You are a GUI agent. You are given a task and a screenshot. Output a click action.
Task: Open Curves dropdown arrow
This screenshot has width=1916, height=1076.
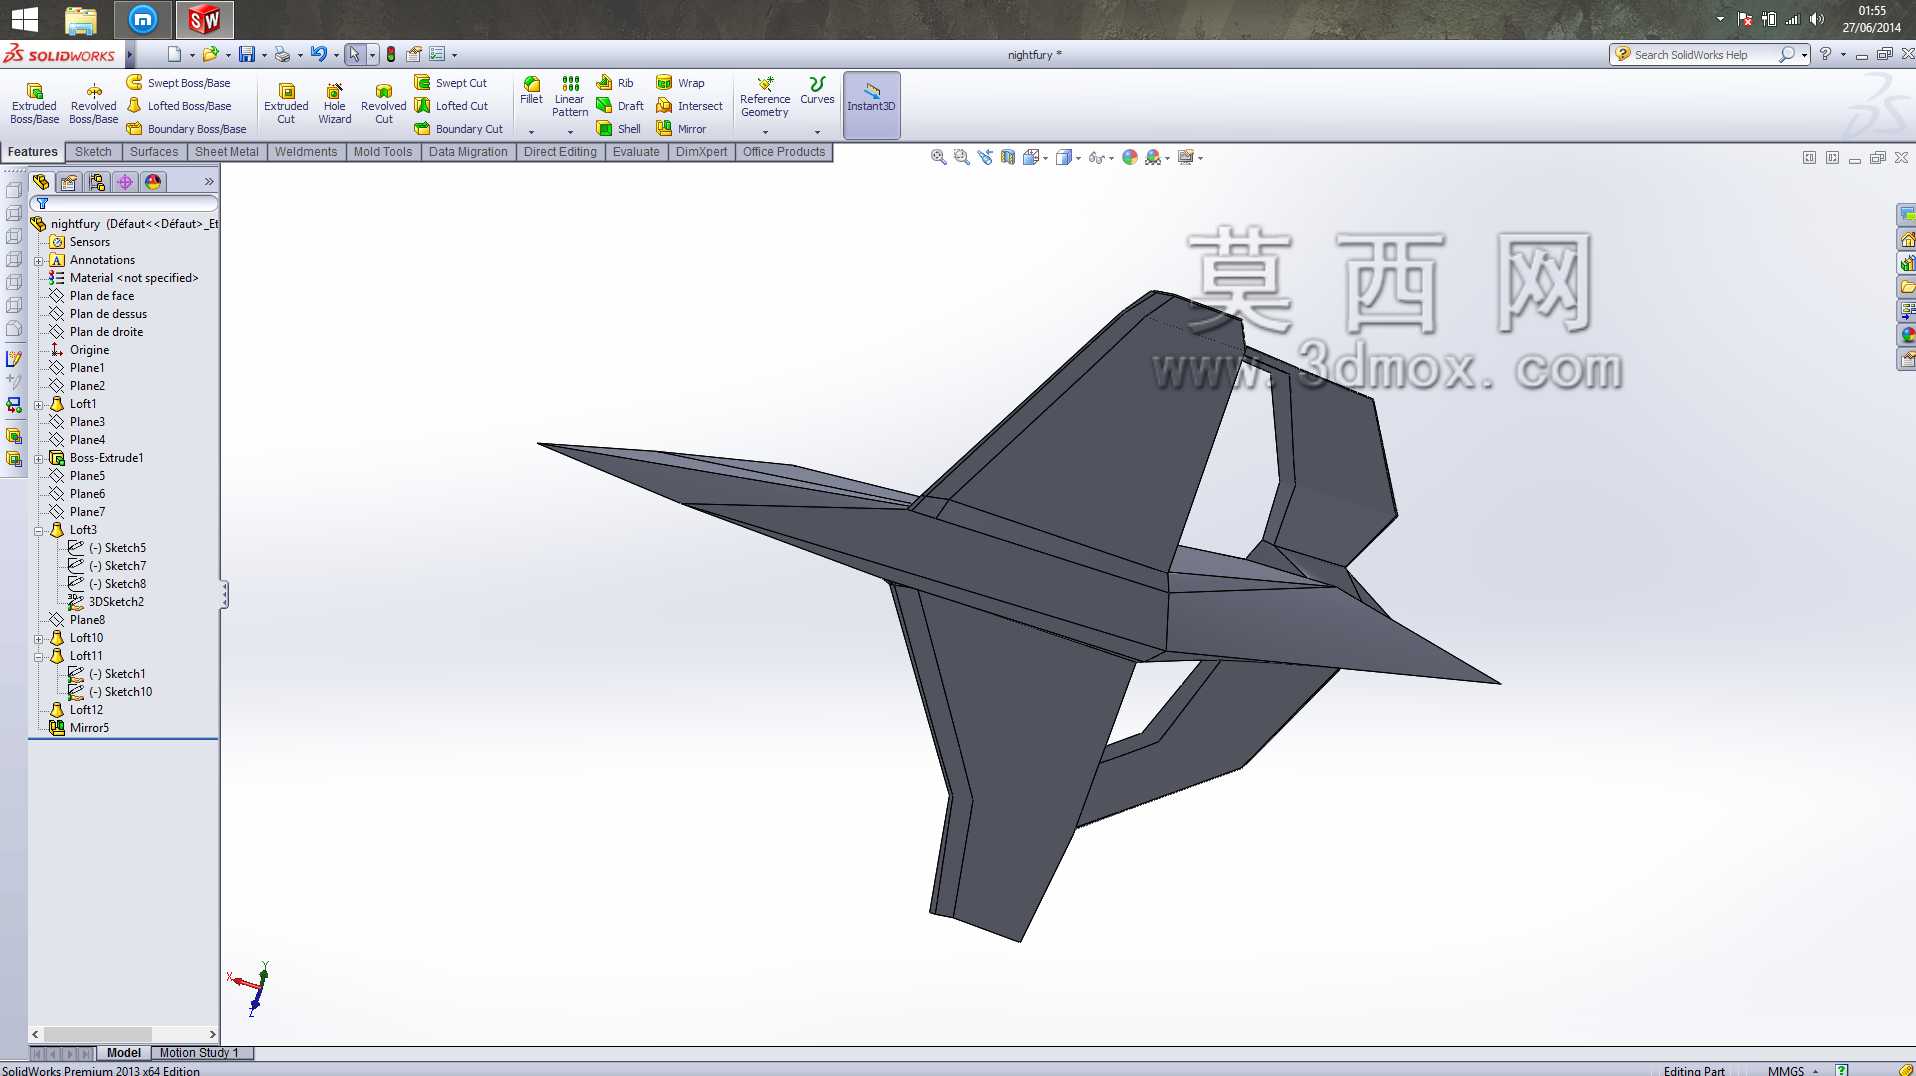pos(817,132)
